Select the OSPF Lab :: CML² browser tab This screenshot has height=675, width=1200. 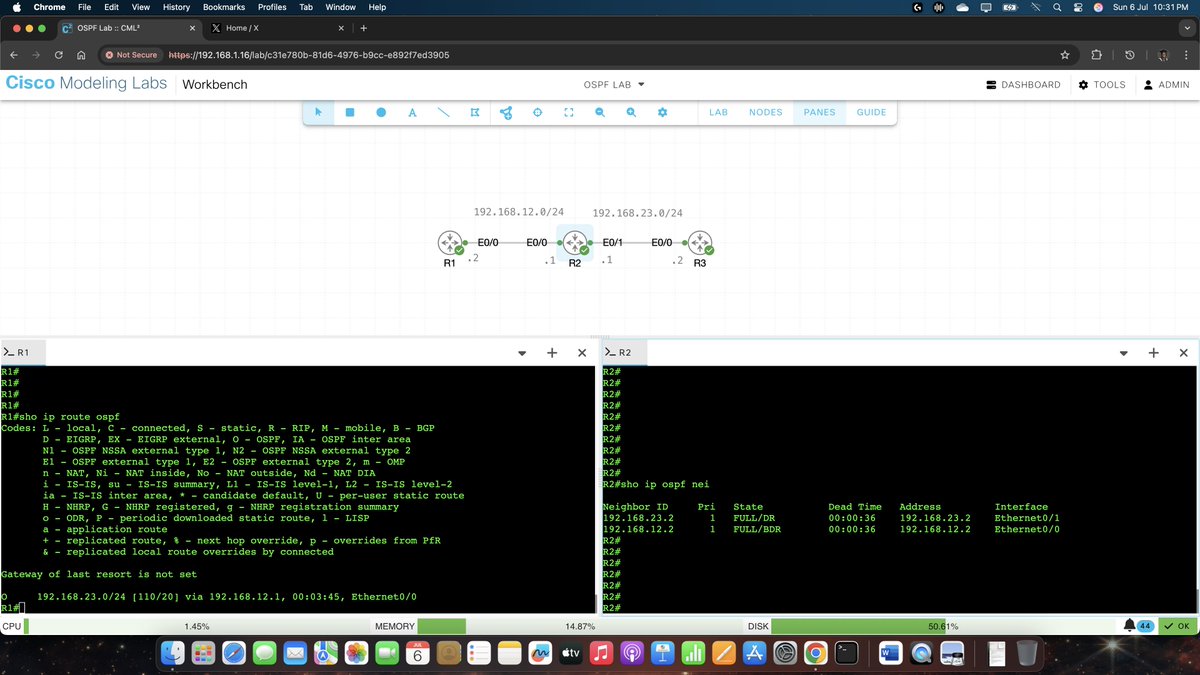(x=130, y=28)
